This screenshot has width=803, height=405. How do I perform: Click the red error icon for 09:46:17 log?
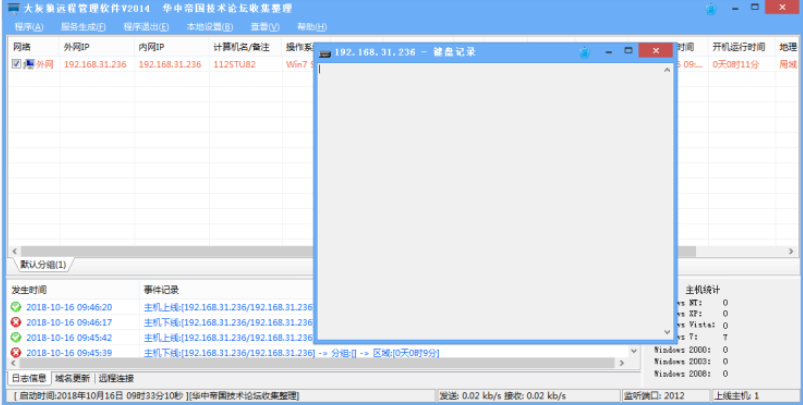pos(16,322)
